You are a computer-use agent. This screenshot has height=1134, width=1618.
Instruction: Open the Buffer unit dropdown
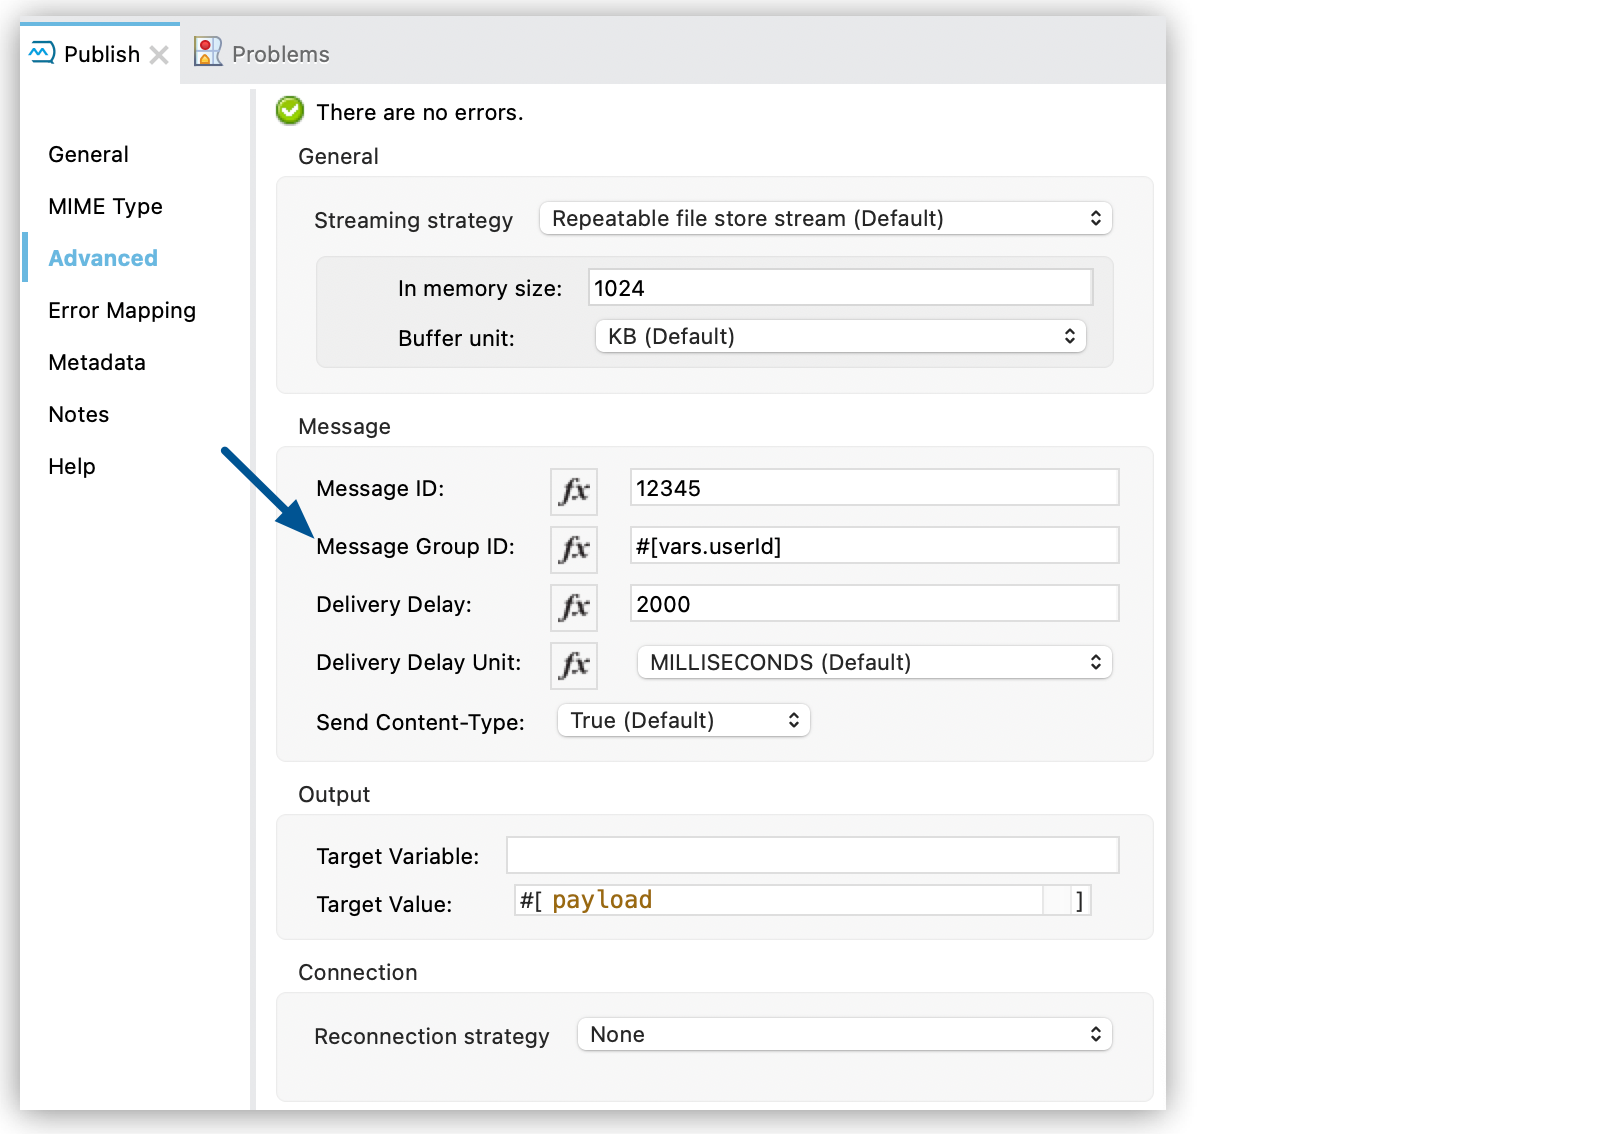tap(840, 336)
